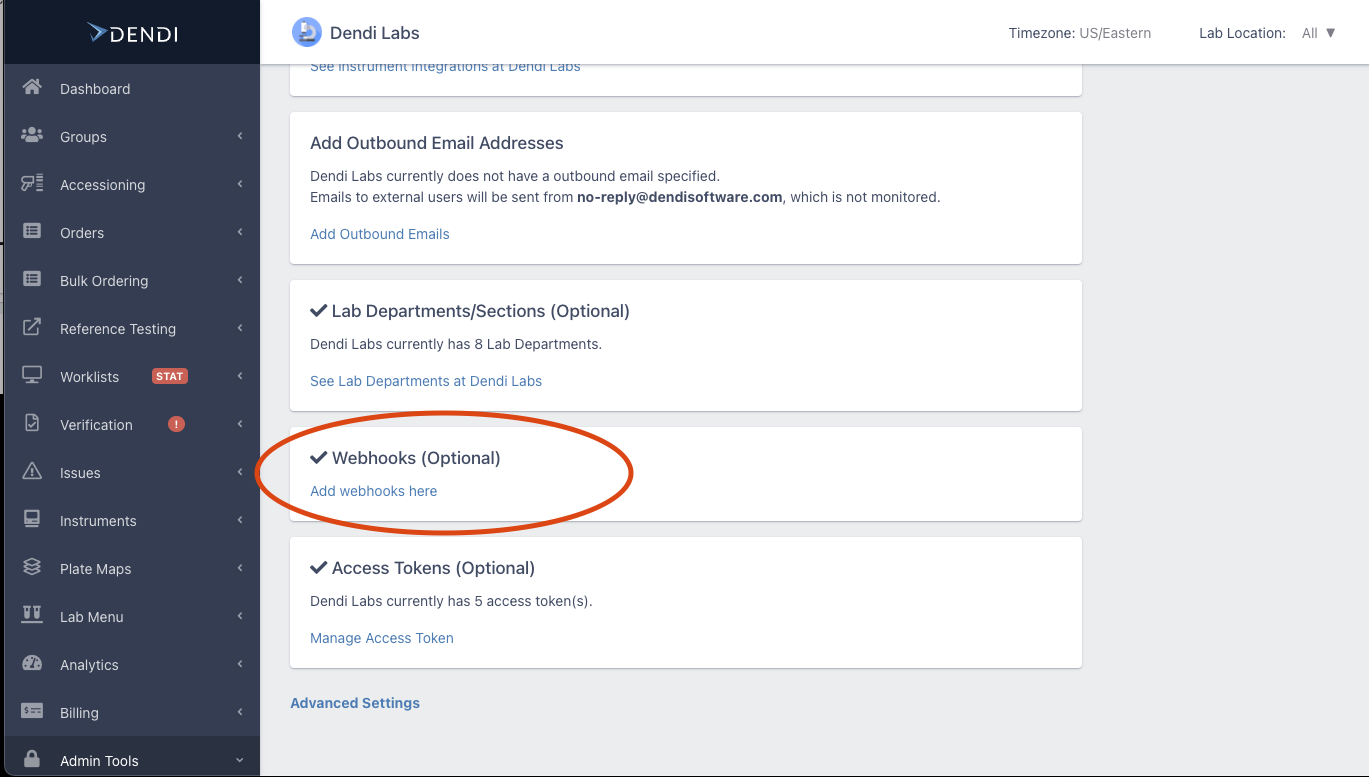Click the Plate Maps layers icon

pyautogui.click(x=31, y=568)
